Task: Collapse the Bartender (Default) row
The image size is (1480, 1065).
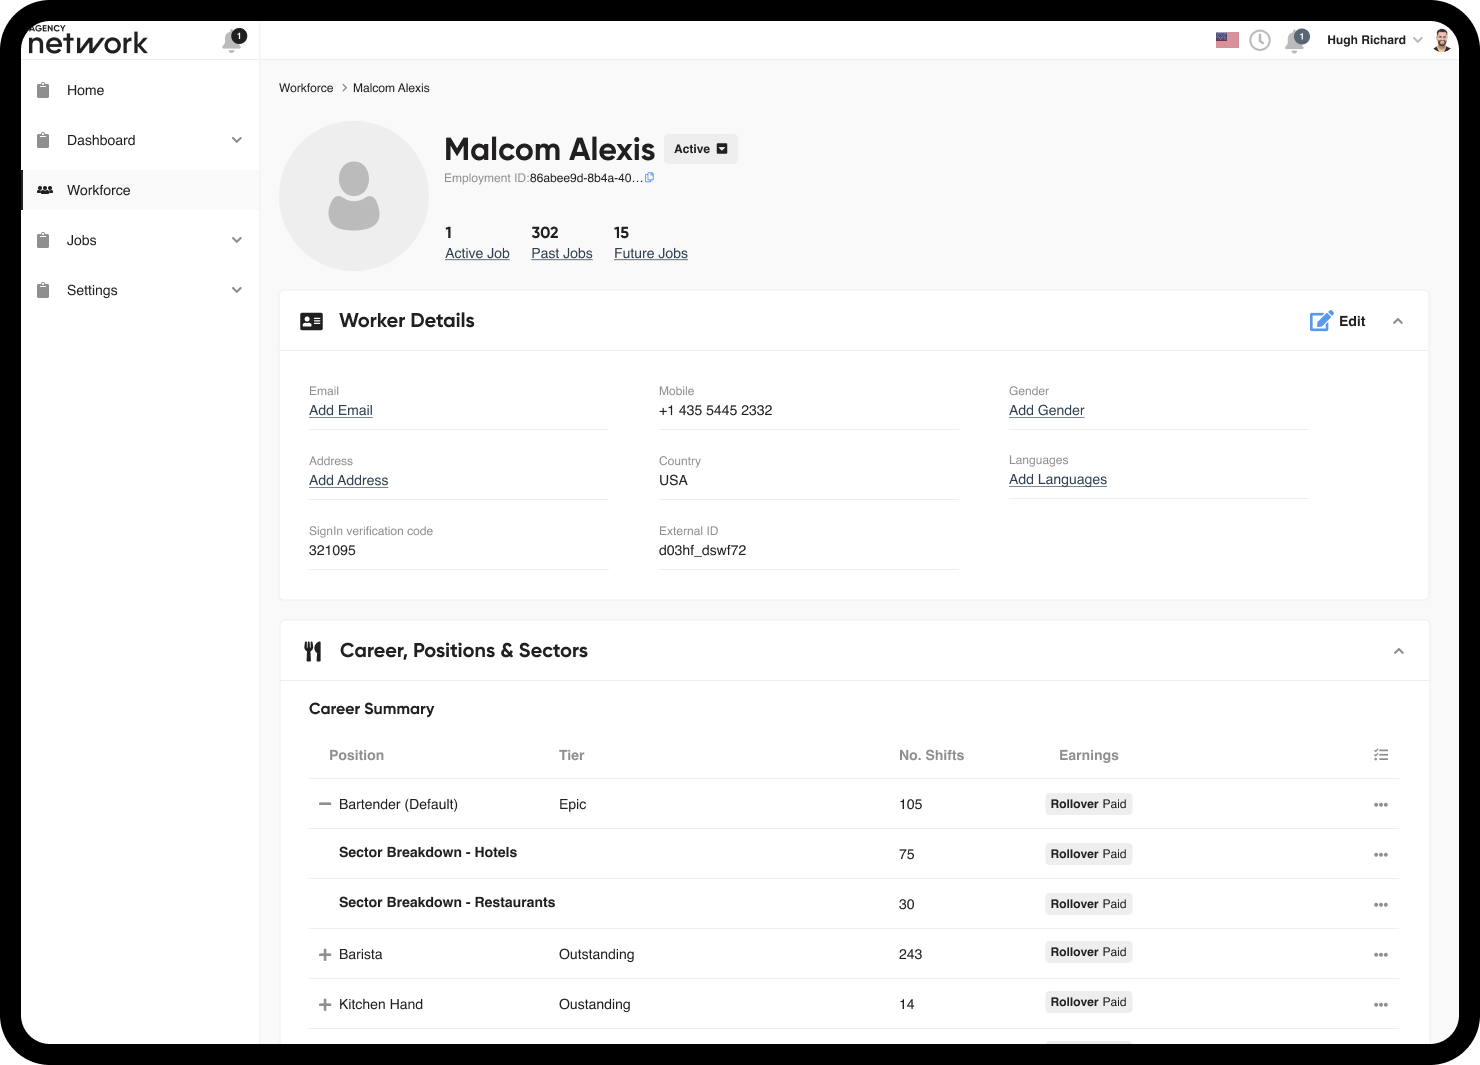Action: click(325, 804)
